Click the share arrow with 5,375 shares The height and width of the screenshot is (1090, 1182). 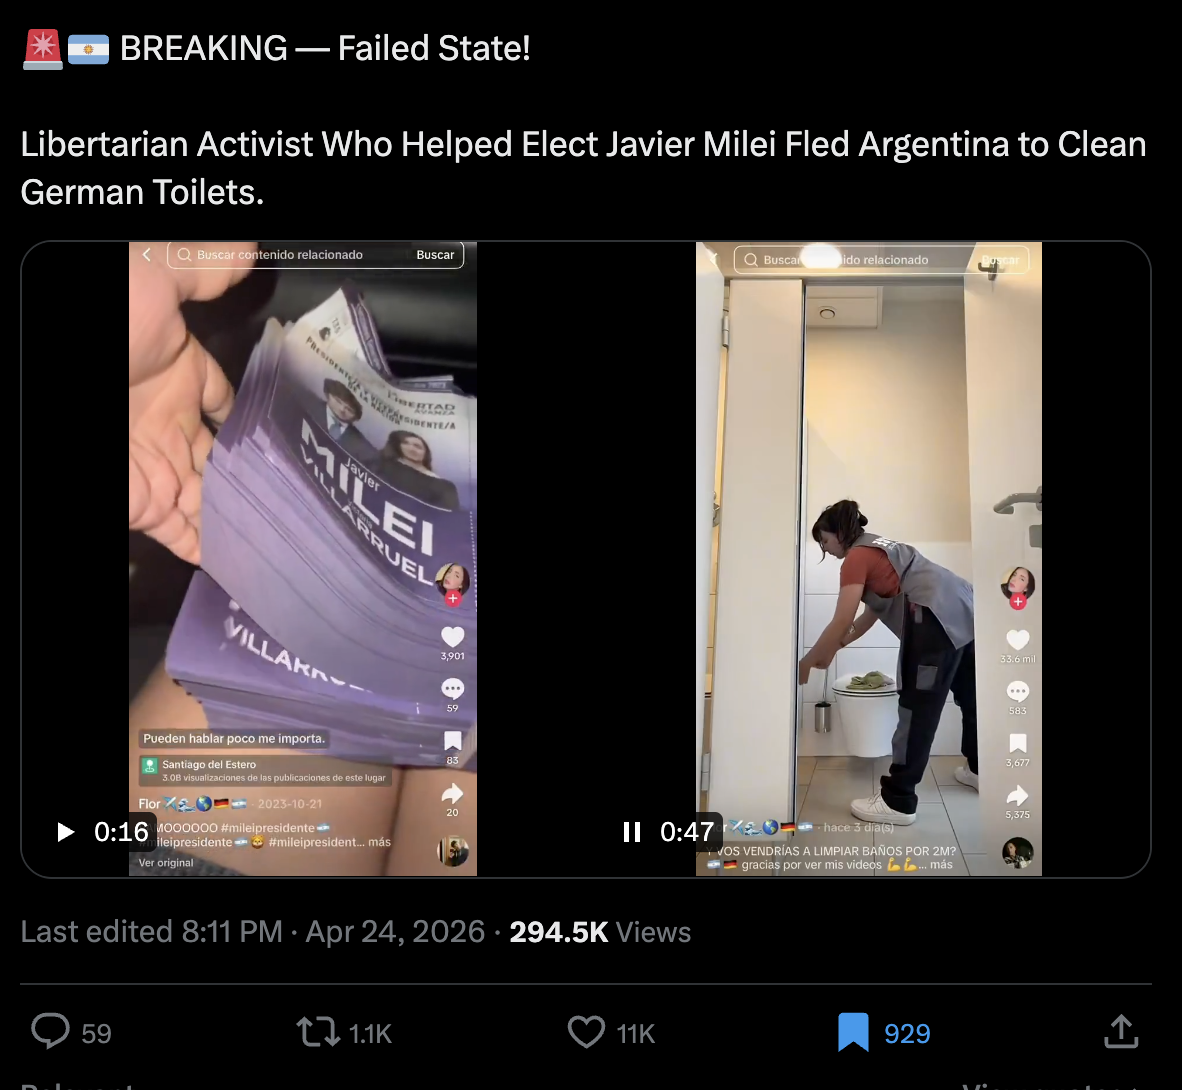(1018, 795)
